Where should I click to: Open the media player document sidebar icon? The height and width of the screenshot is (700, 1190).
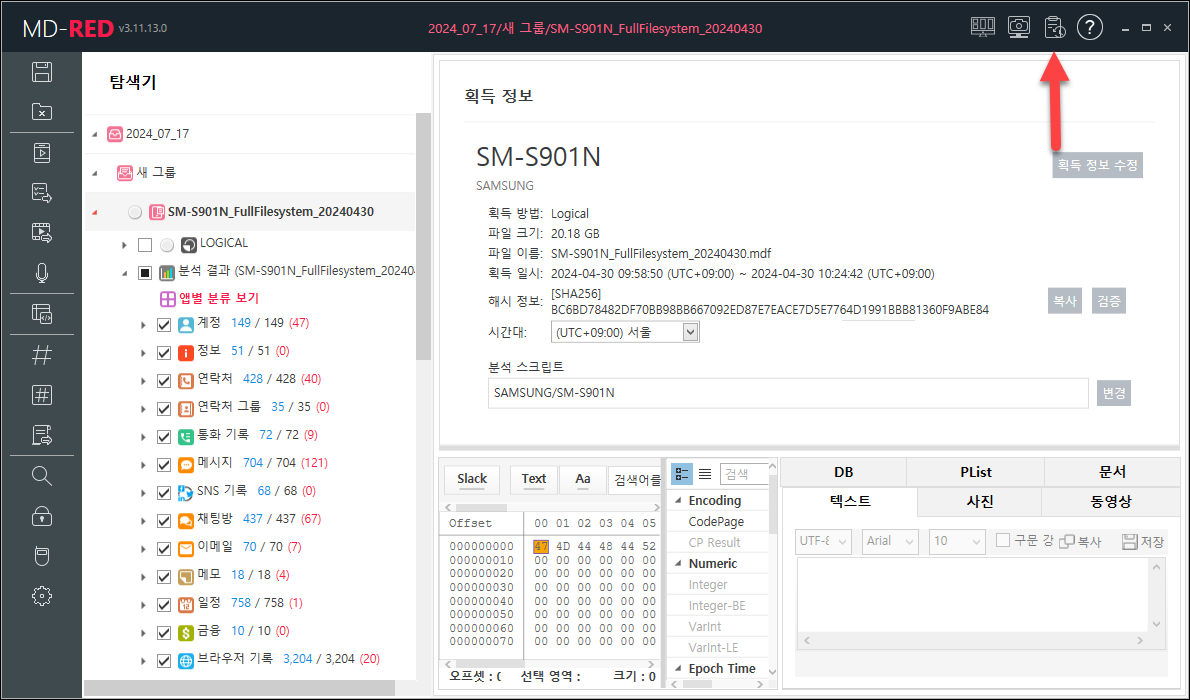(x=42, y=153)
